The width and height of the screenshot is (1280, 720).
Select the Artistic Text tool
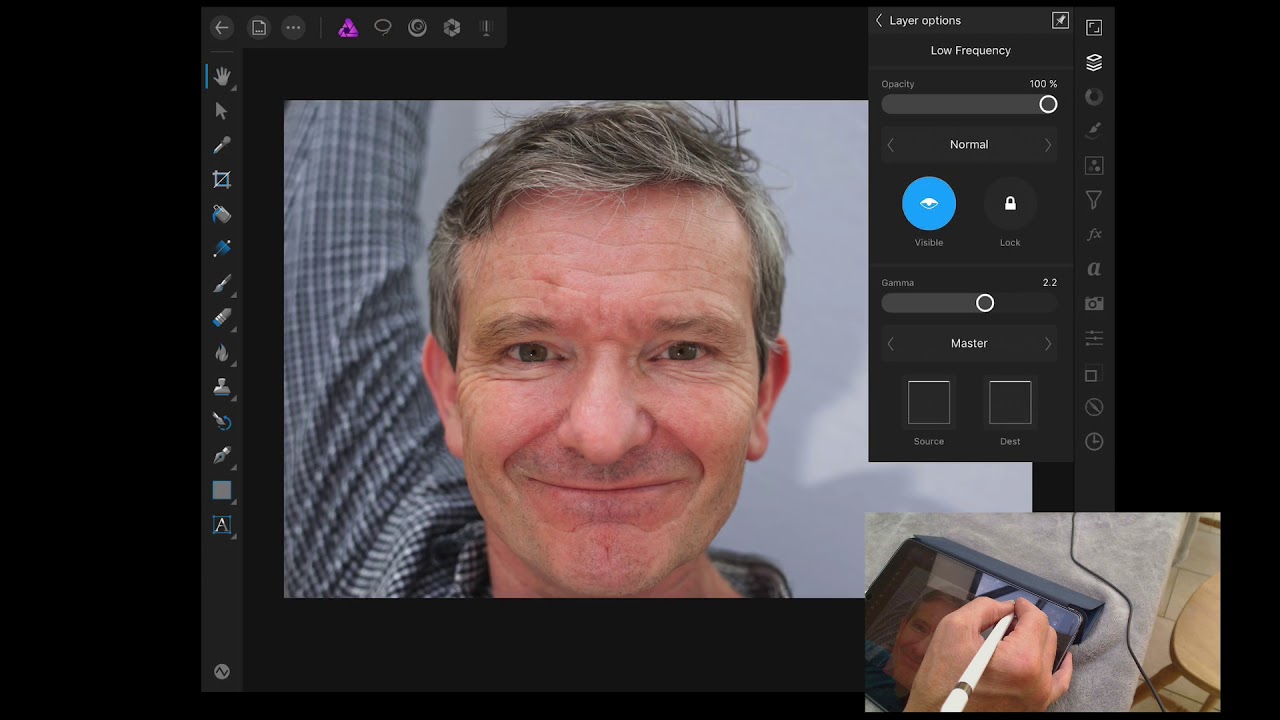[x=222, y=525]
